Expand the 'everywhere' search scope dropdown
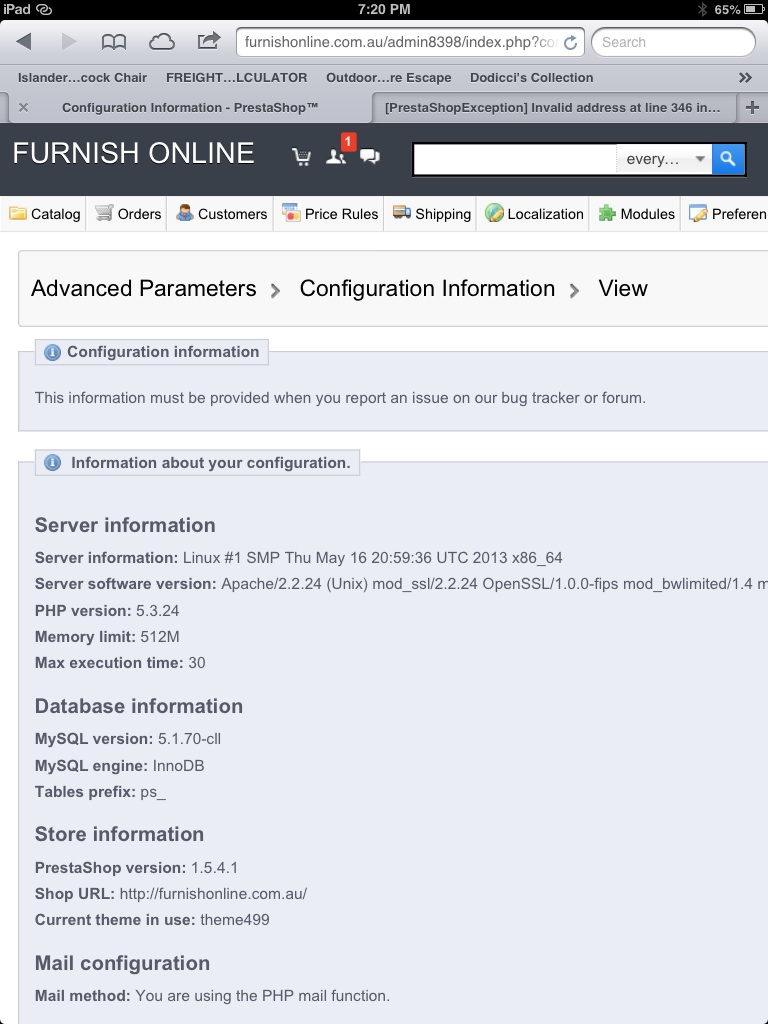The image size is (768, 1024). (x=664, y=159)
